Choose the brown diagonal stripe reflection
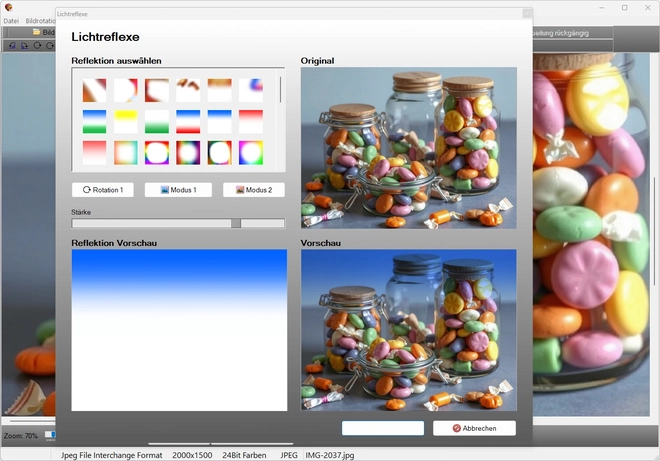The image size is (660, 461). (94, 90)
